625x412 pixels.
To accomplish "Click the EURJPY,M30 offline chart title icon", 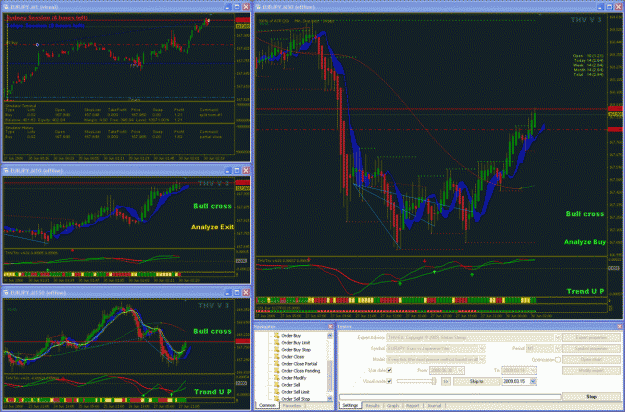I will (258, 7).
